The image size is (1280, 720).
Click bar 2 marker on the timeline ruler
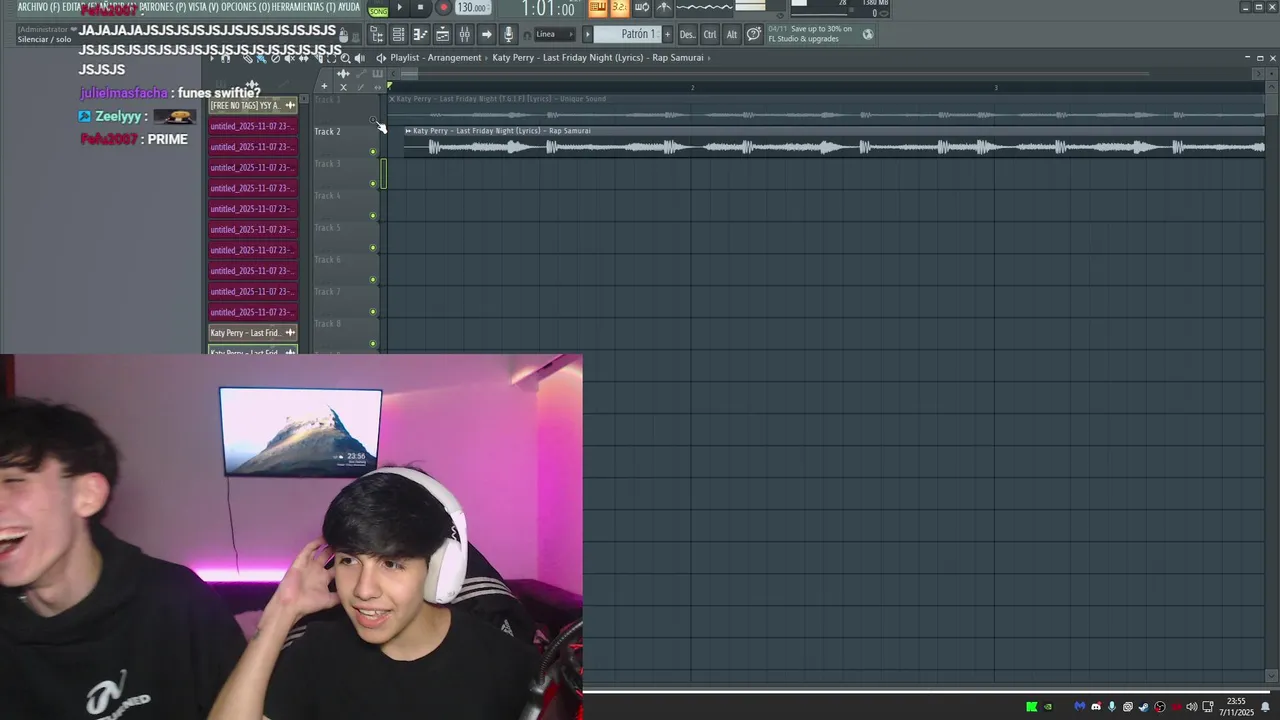(x=692, y=88)
